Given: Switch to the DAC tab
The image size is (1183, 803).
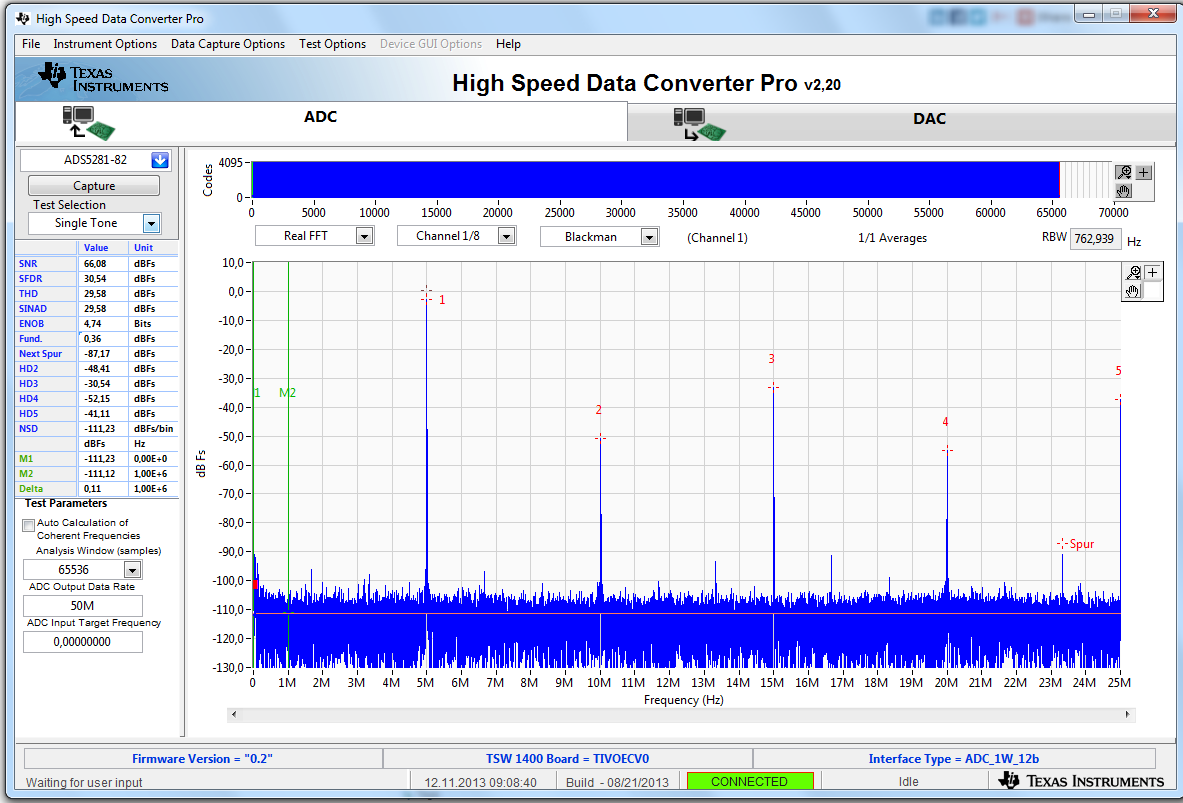Looking at the screenshot, I should 902,122.
